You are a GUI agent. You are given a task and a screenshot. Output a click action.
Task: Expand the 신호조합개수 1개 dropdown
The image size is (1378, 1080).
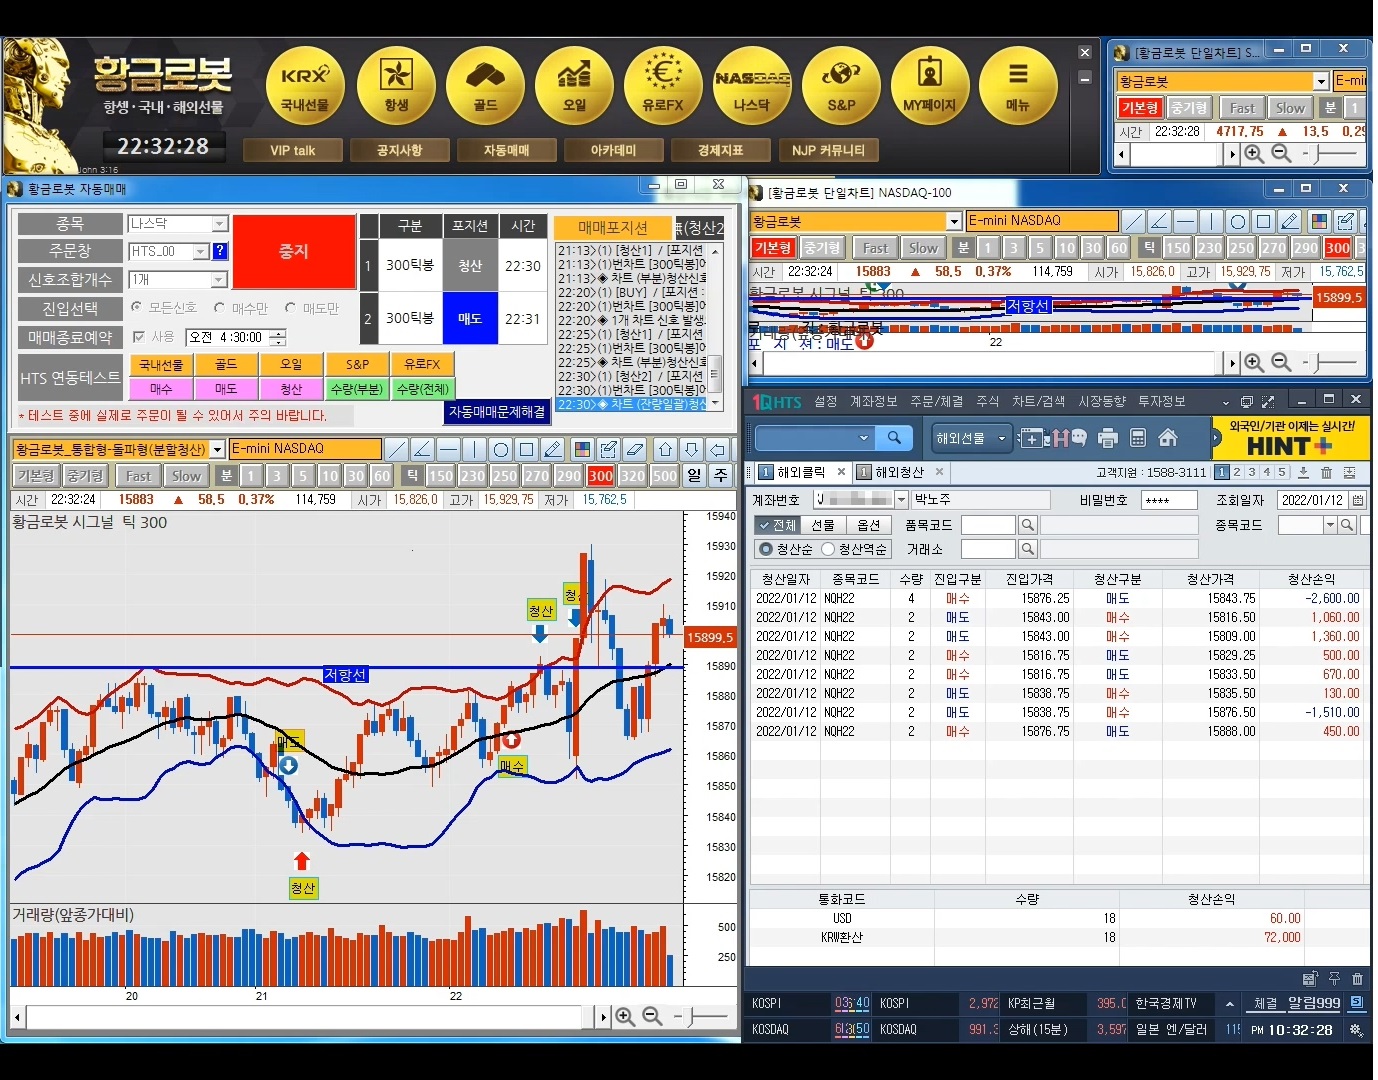[220, 280]
